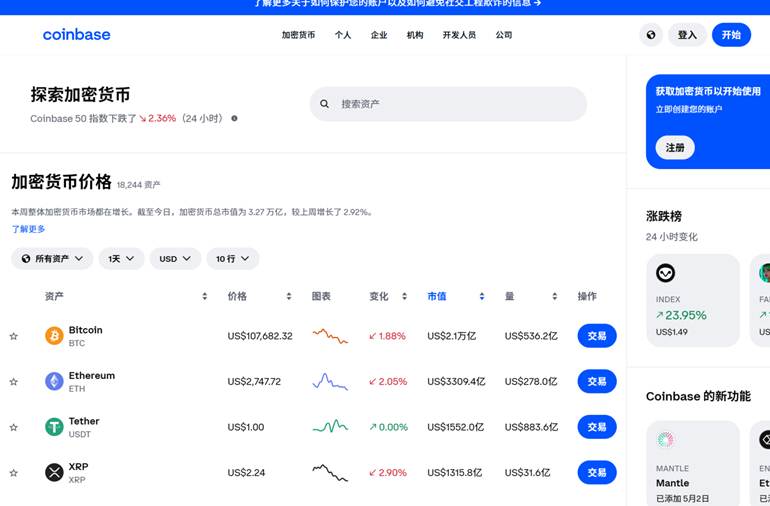Open the 所有资产 filter dropdown
Screen dimensions: 770x506
pos(52,258)
